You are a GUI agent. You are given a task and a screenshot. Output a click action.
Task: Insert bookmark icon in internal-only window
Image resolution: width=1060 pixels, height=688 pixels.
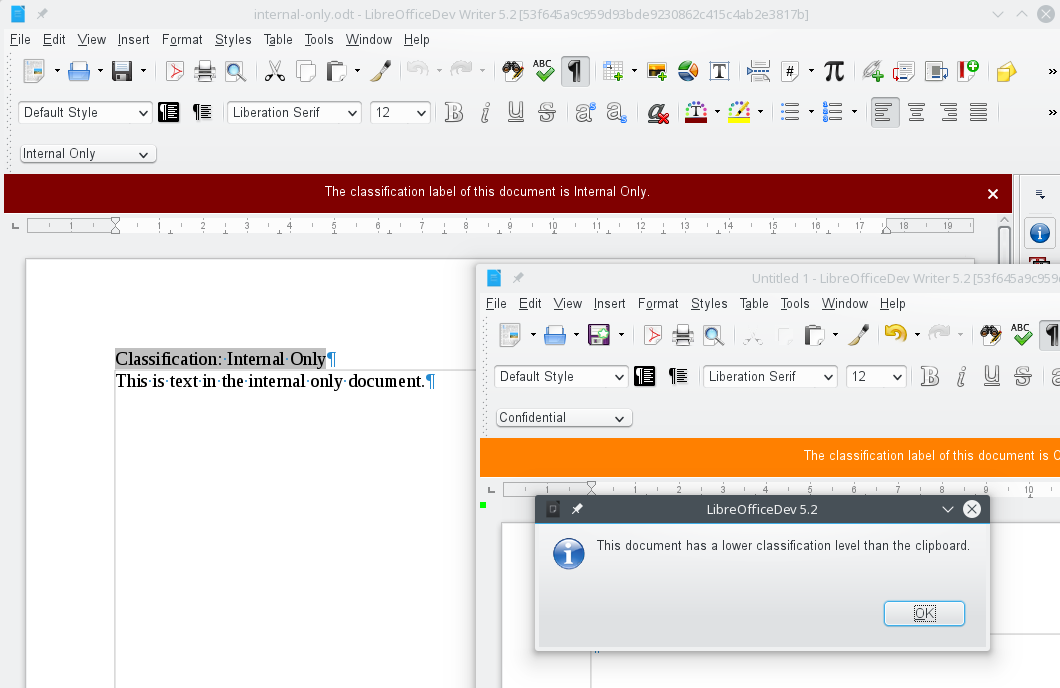[968, 71]
